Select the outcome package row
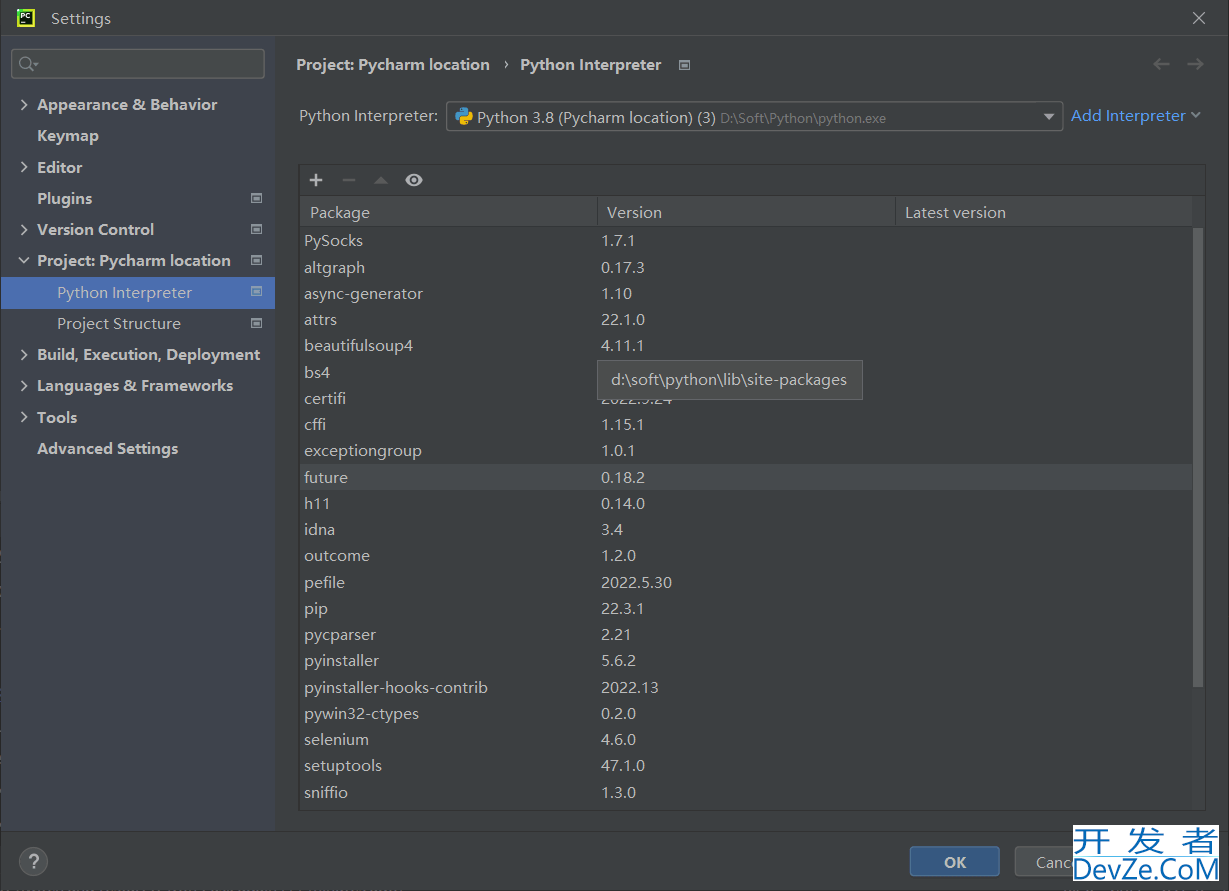 [x=746, y=556]
